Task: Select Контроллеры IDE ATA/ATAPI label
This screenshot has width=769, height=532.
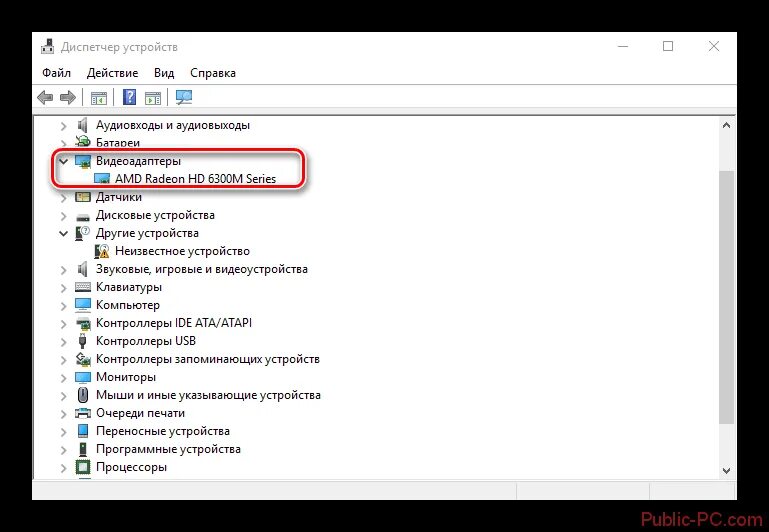Action: 174,323
